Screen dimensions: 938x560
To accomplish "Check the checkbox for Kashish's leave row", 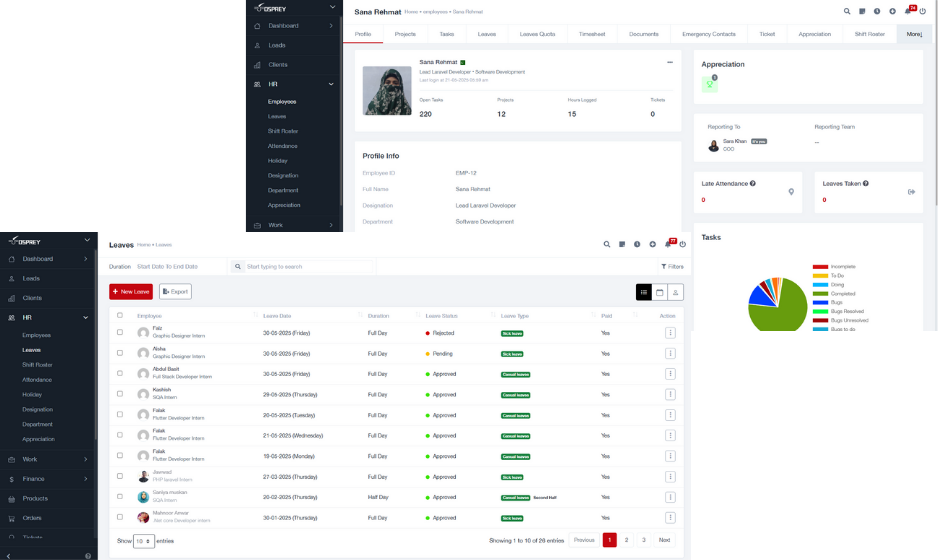I will point(120,394).
